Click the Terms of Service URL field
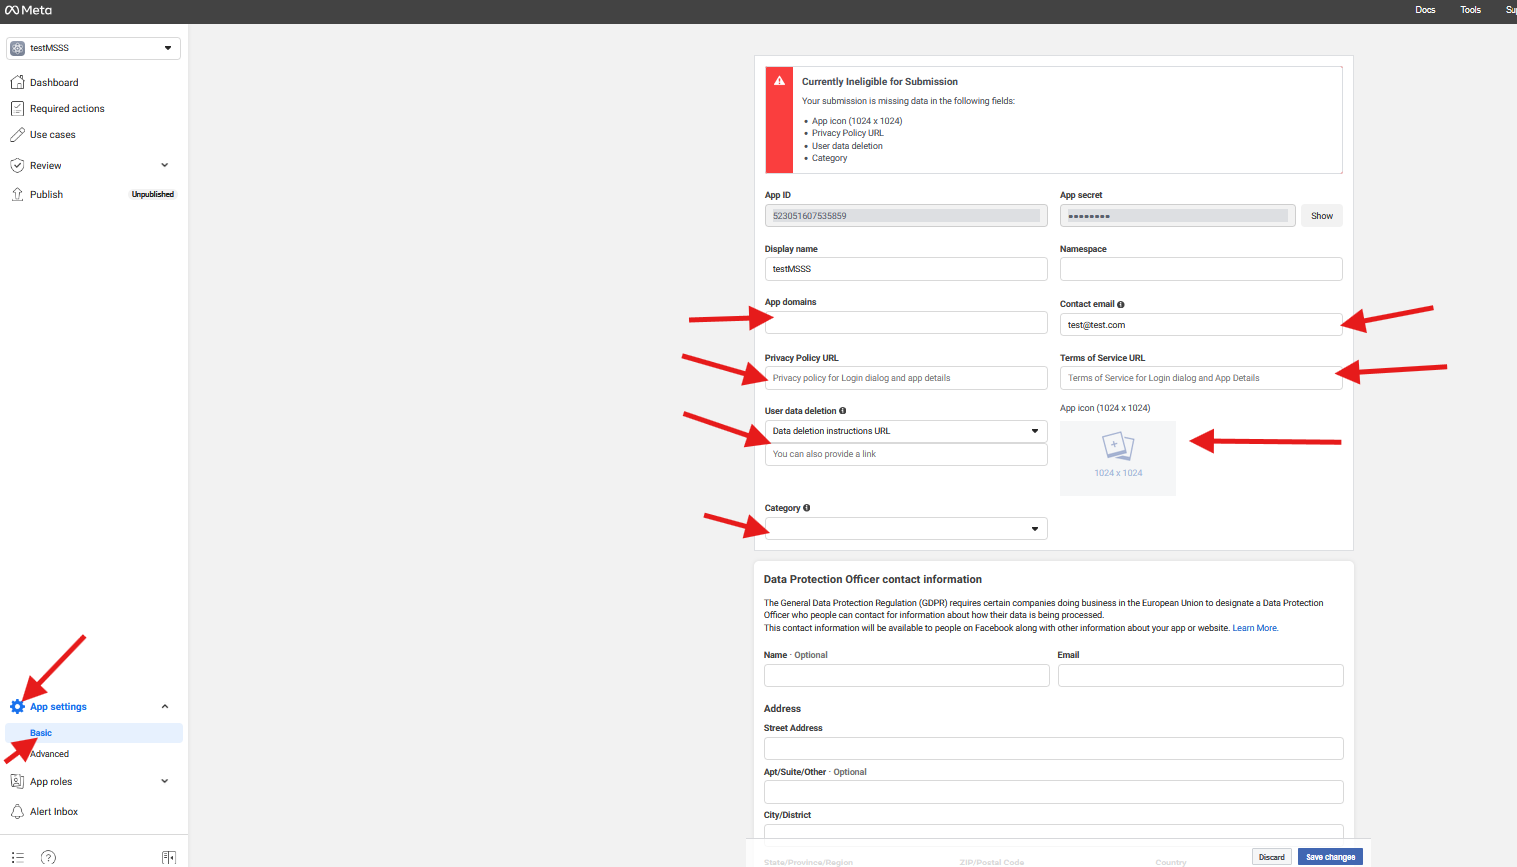This screenshot has height=867, width=1517. click(x=1201, y=378)
